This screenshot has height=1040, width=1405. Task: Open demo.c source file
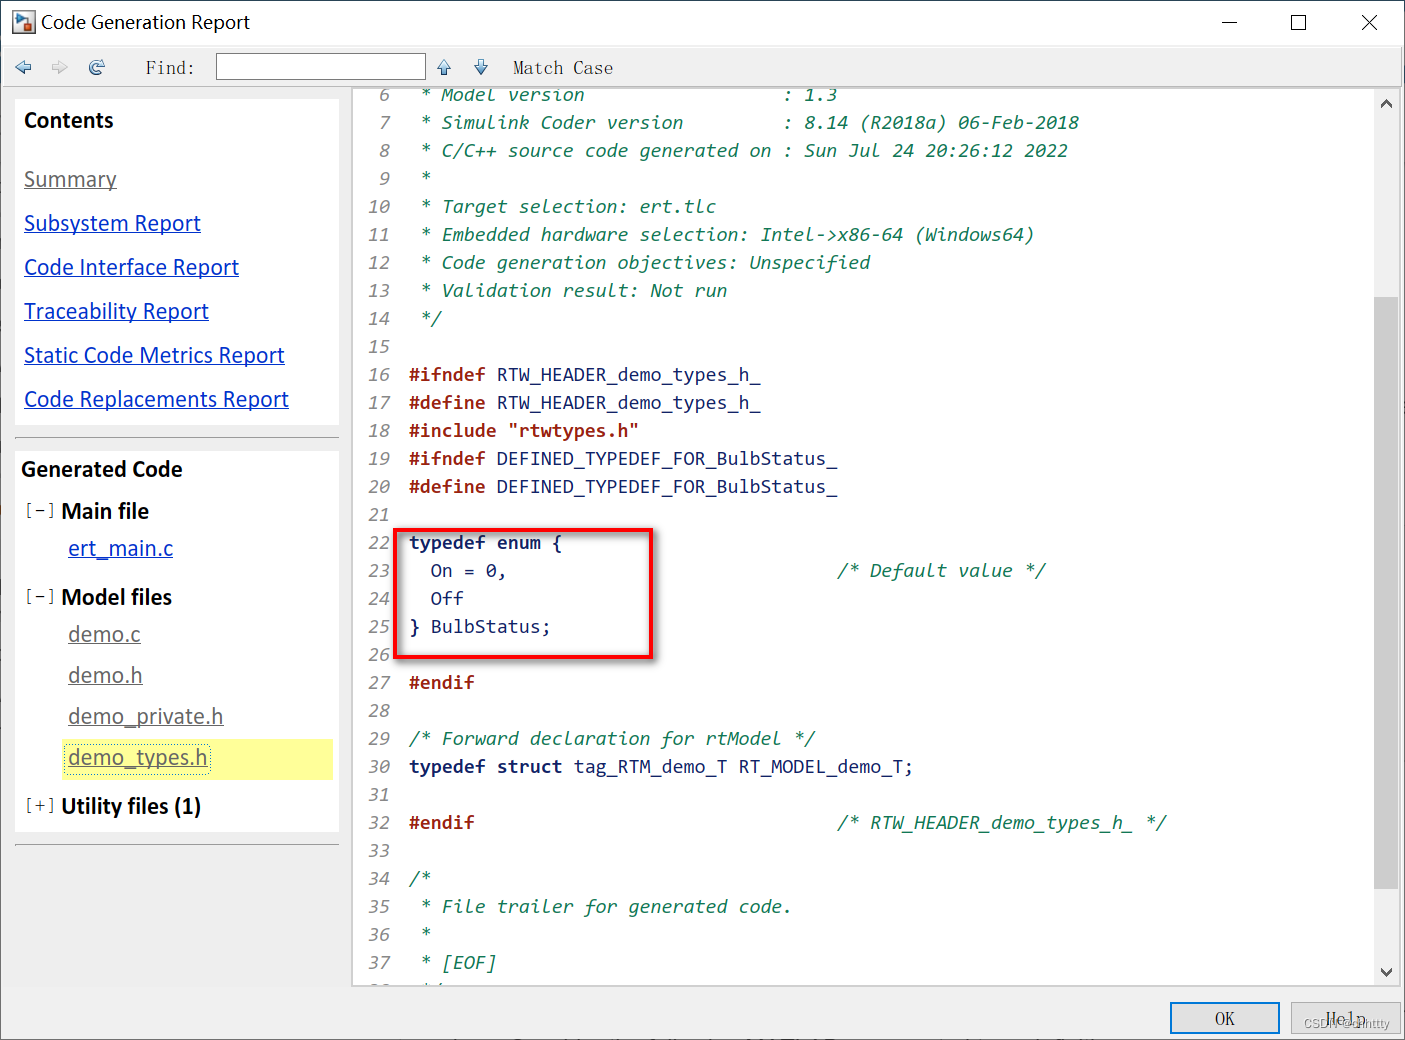tap(104, 635)
